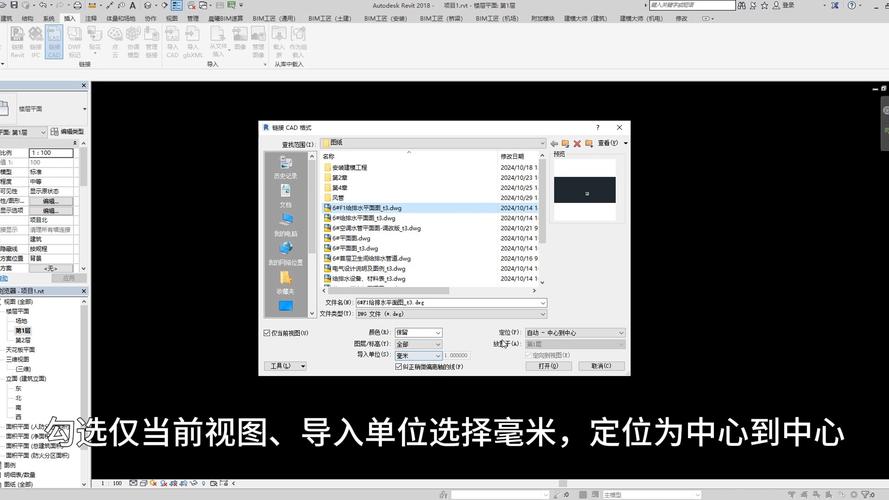The height and width of the screenshot is (500, 889).
Task: Select 第2层 in the project browser
Action: pyautogui.click(x=23, y=340)
